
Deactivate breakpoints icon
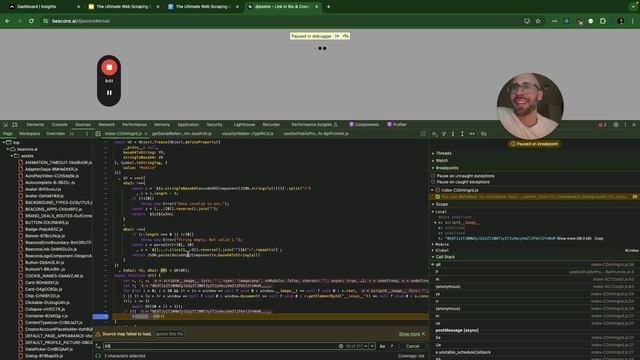[484, 134]
